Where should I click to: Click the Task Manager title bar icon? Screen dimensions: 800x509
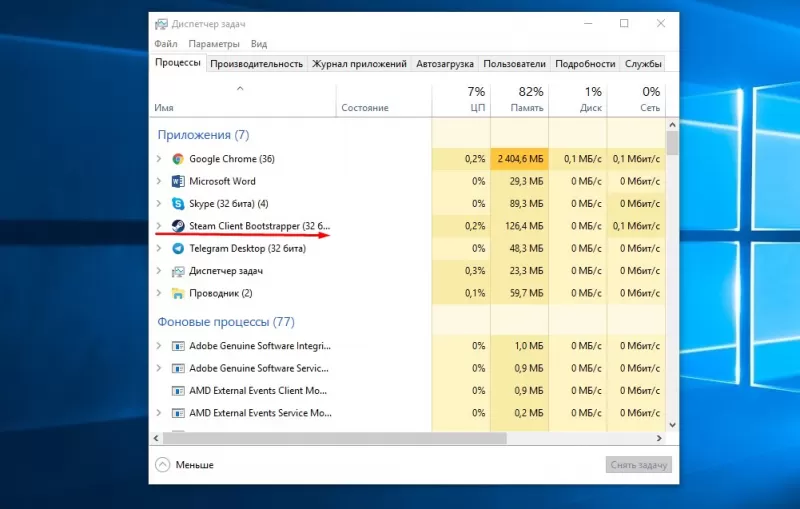[x=161, y=24]
